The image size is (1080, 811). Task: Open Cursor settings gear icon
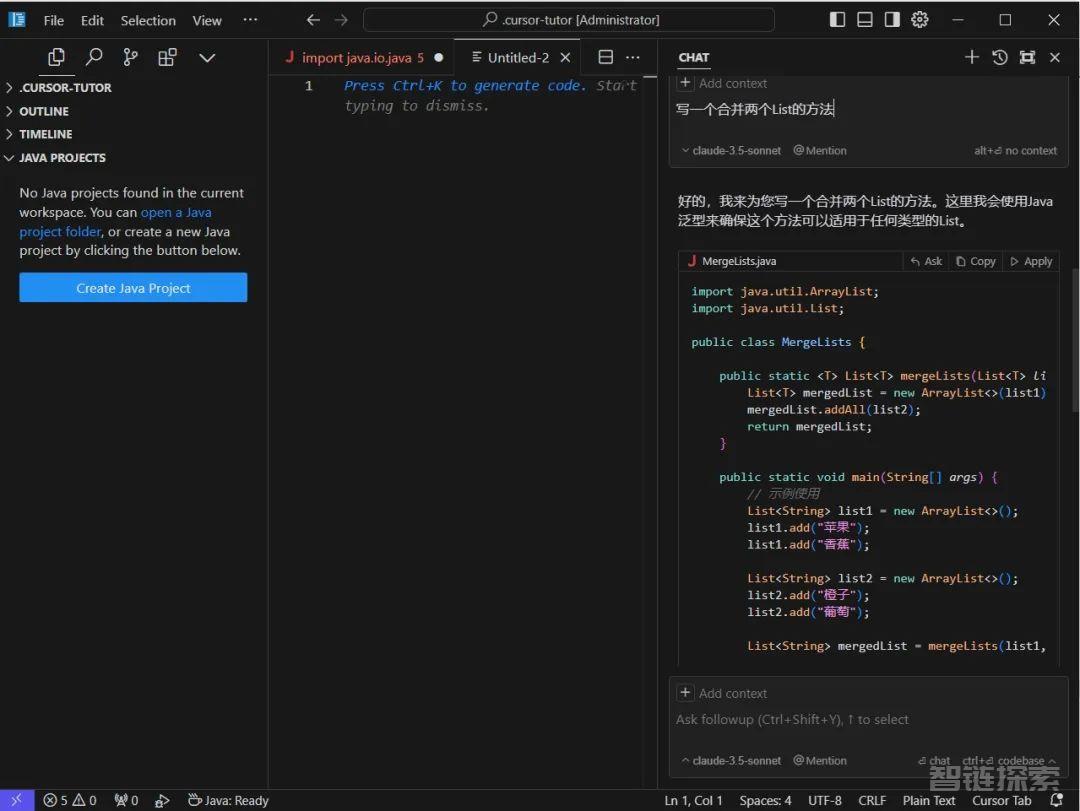[920, 20]
